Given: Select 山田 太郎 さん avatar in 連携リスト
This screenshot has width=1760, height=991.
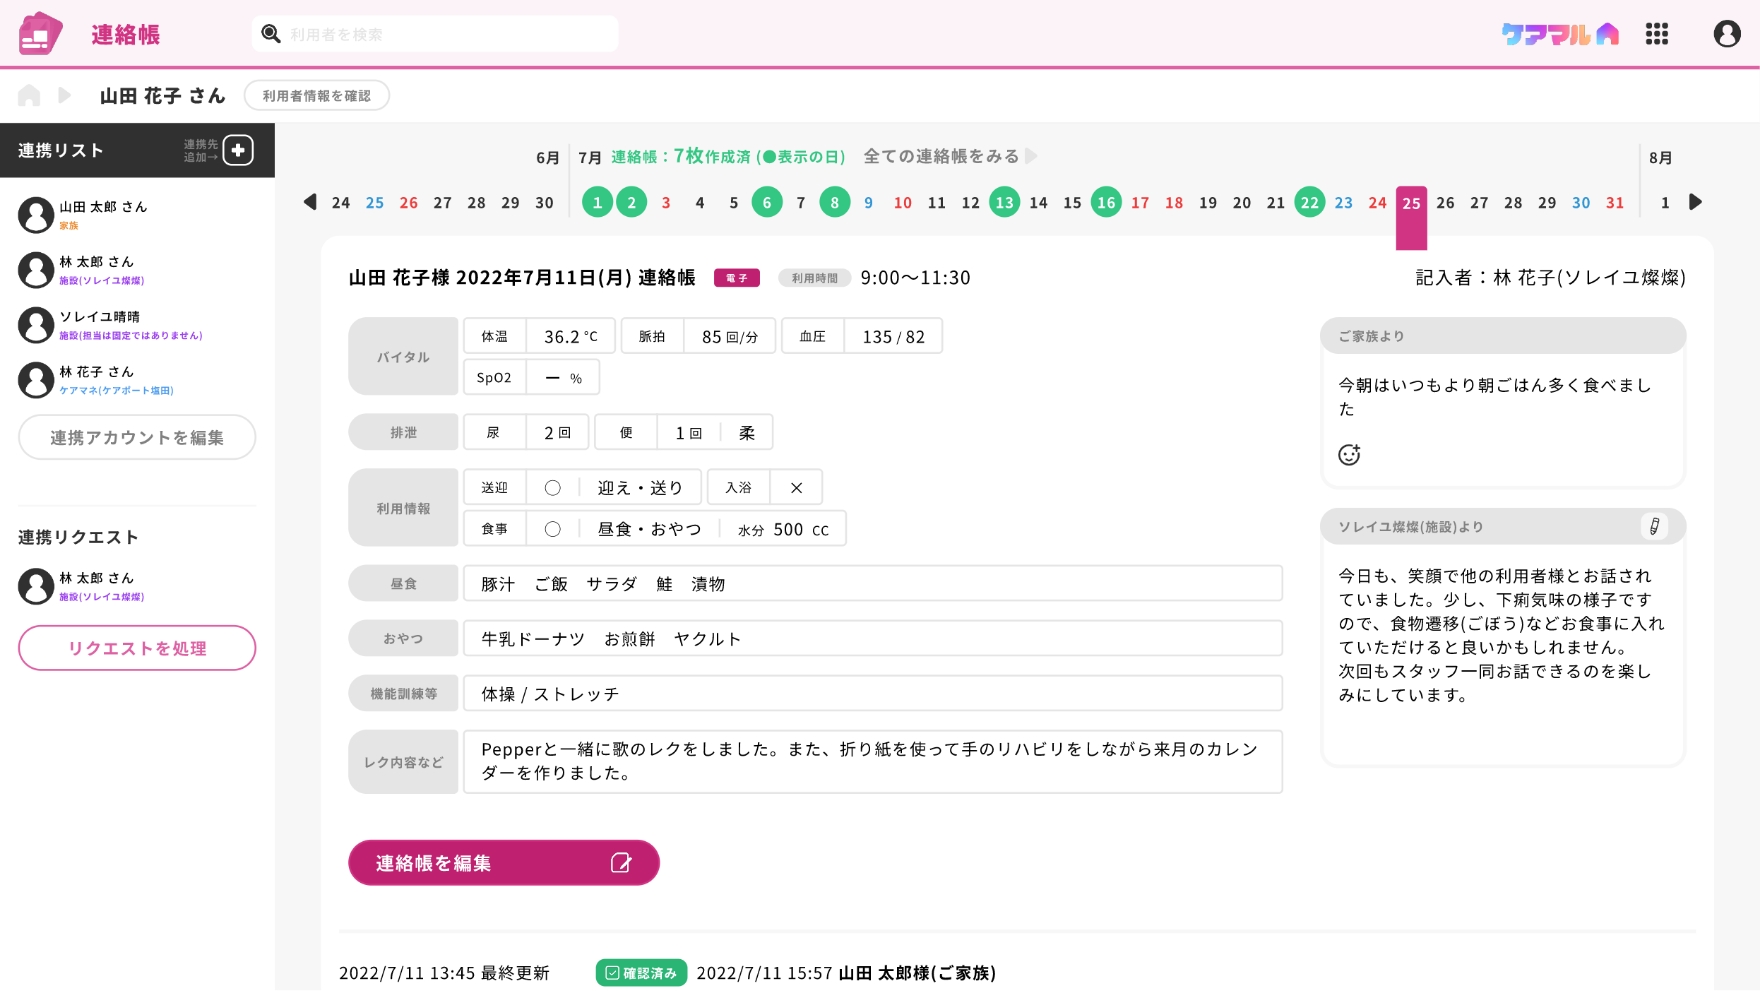Looking at the screenshot, I should tap(36, 215).
